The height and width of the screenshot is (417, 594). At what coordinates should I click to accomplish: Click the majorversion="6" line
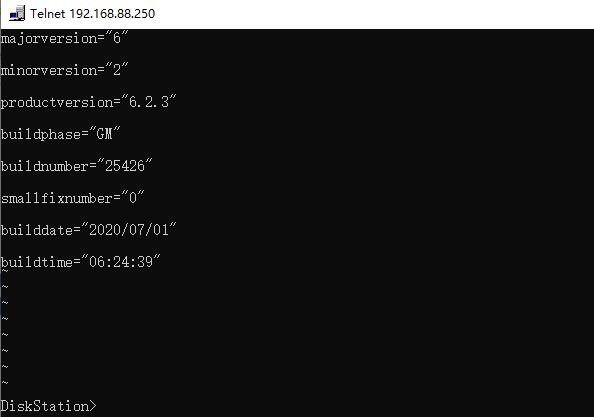point(64,38)
